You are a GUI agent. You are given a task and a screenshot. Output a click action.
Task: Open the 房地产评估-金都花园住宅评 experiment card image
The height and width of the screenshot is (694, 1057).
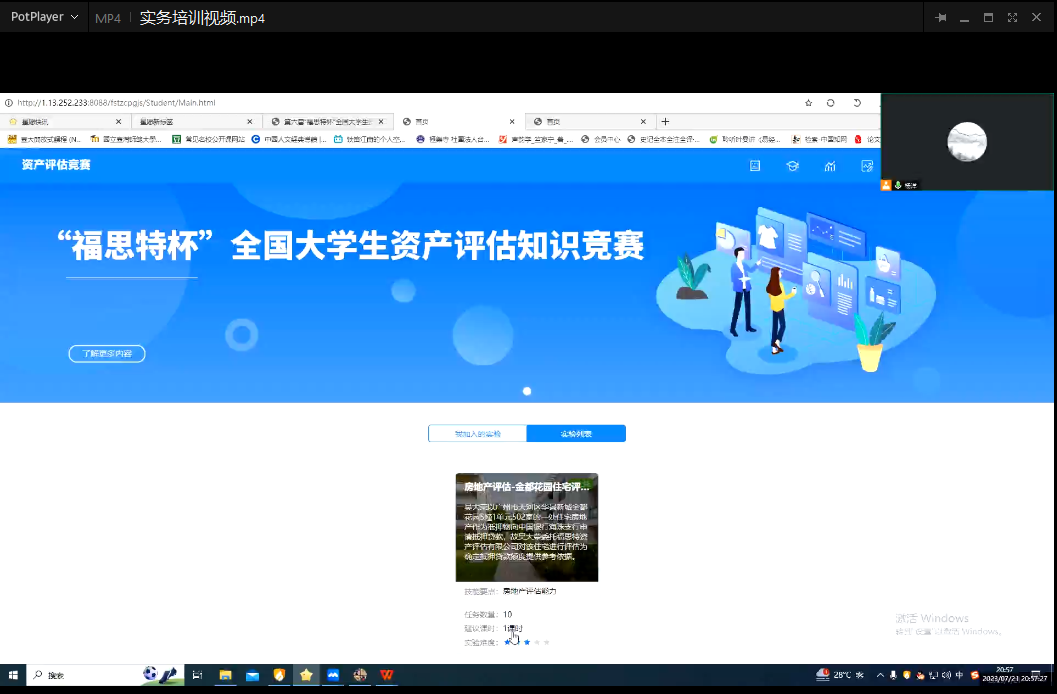(527, 528)
